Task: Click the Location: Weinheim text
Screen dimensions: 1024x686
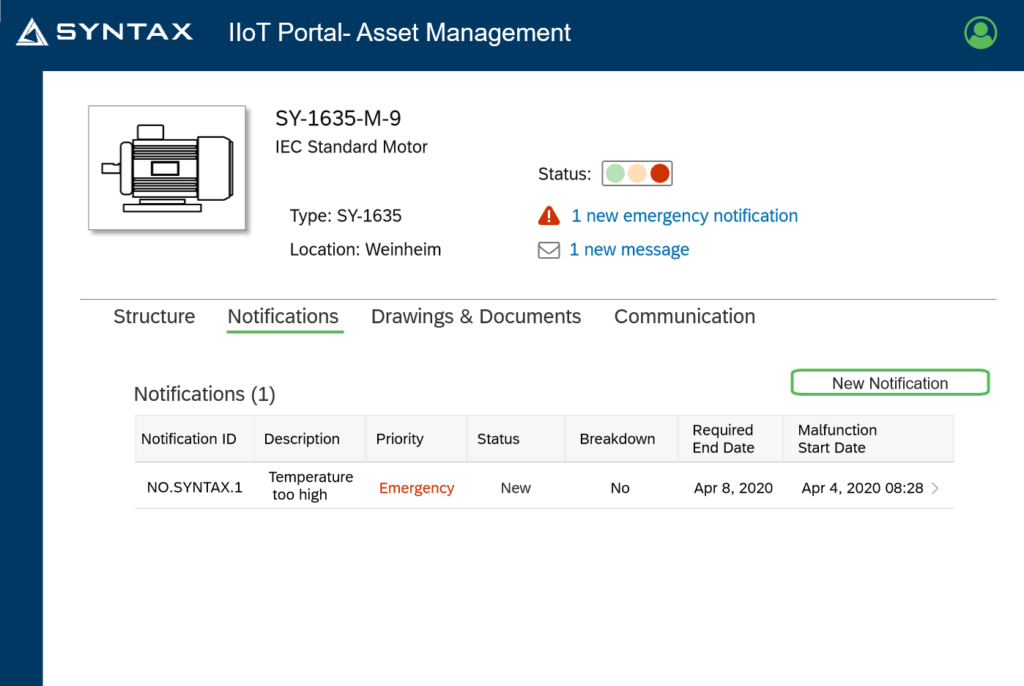Action: pos(365,250)
